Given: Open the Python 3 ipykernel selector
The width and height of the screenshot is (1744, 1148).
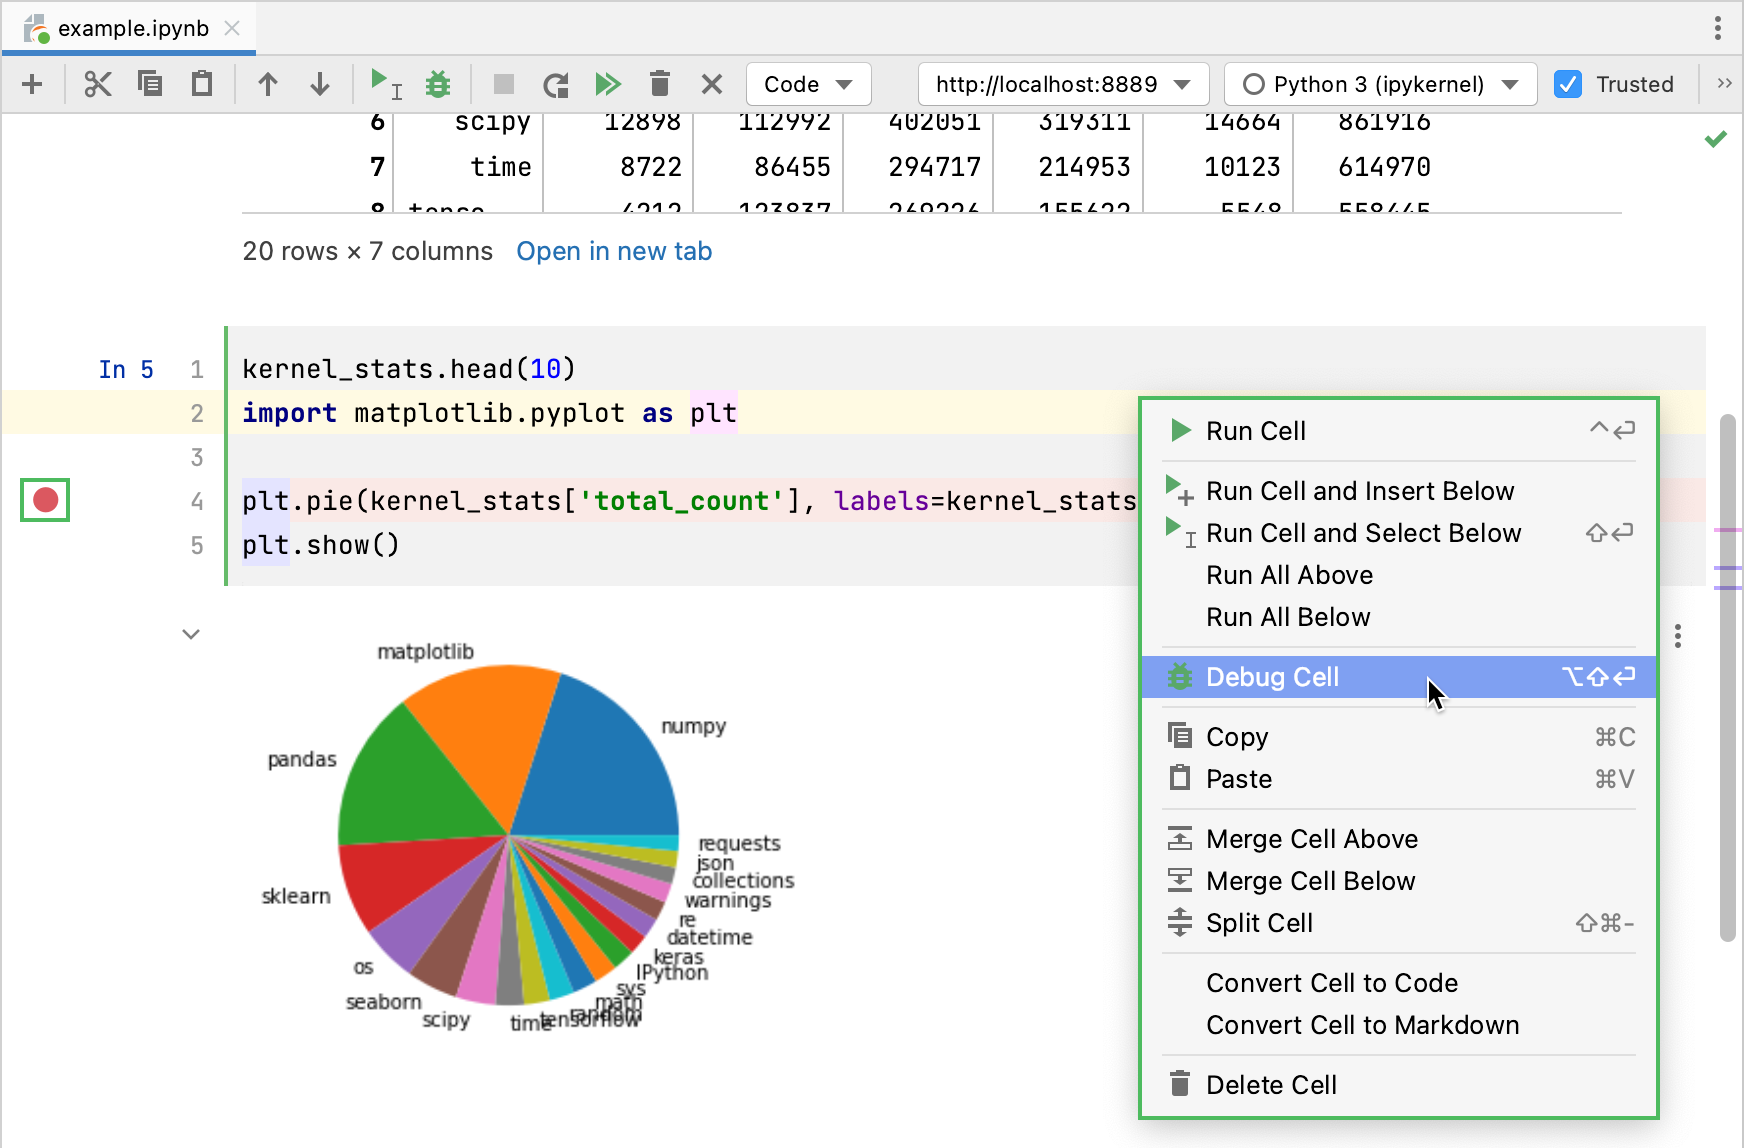Looking at the screenshot, I should [1381, 84].
